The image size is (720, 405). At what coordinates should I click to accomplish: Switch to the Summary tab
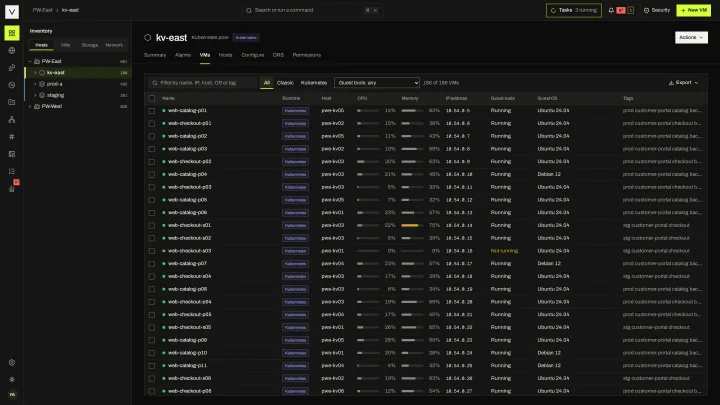(155, 55)
